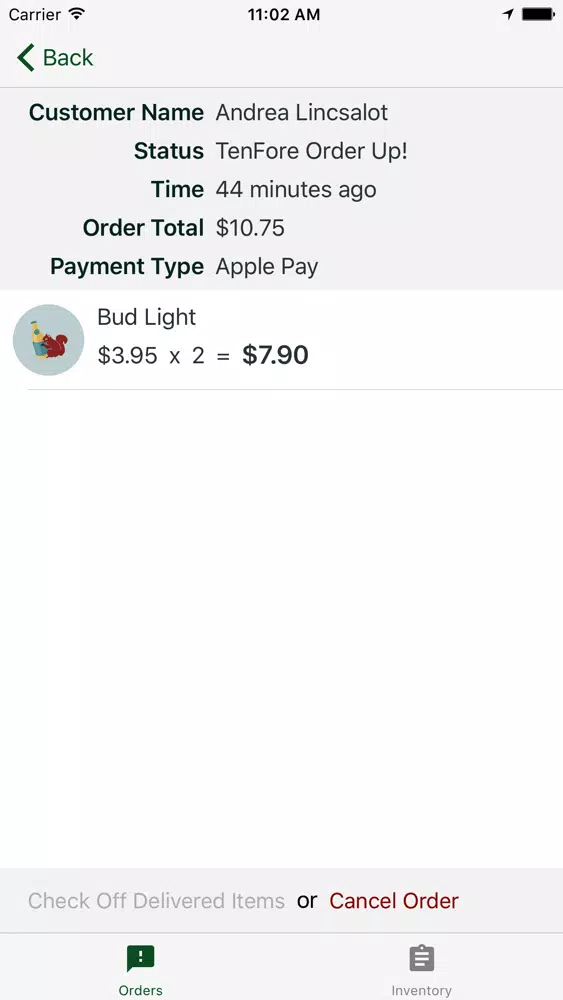This screenshot has height=1000, width=563.
Task: Tap the Back chevron arrow icon
Action: tap(26, 57)
